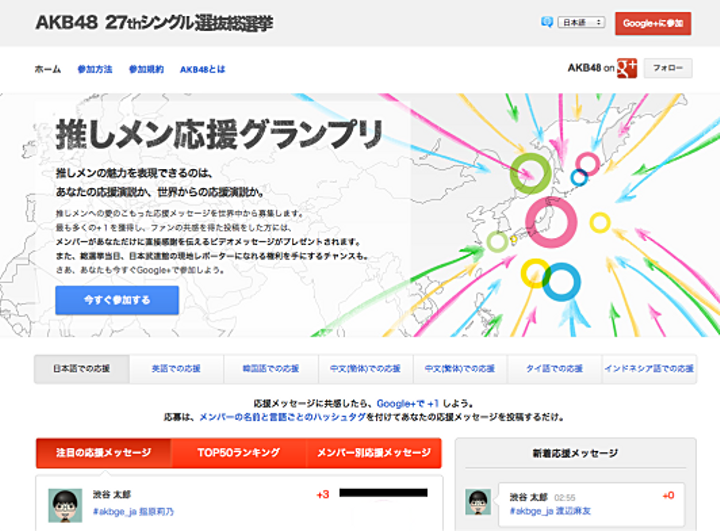The width and height of the screenshot is (720, 531).
Task: Select the タイ語での応援 tab
Action: pos(555,368)
